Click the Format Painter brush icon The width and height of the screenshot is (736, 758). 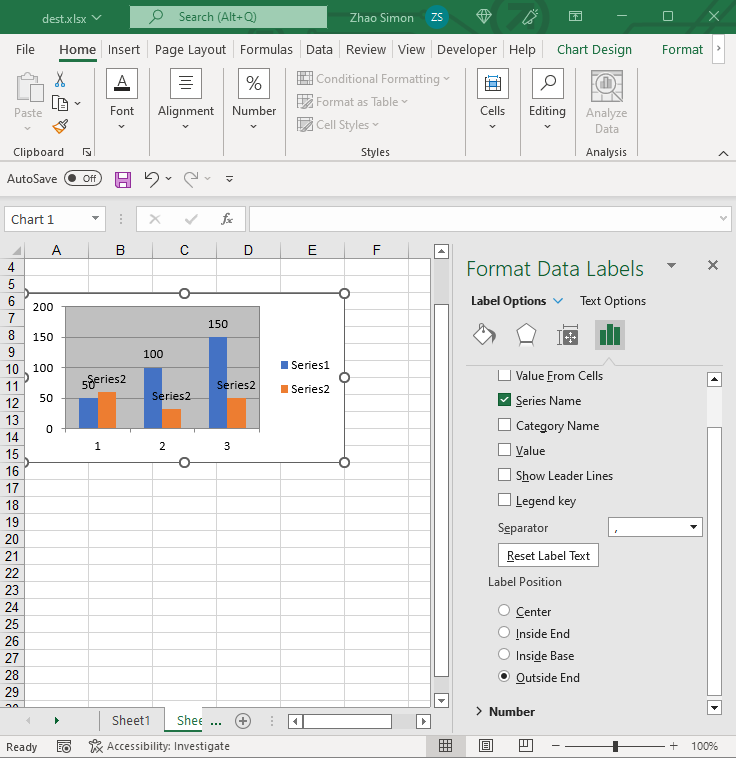[x=60, y=126]
